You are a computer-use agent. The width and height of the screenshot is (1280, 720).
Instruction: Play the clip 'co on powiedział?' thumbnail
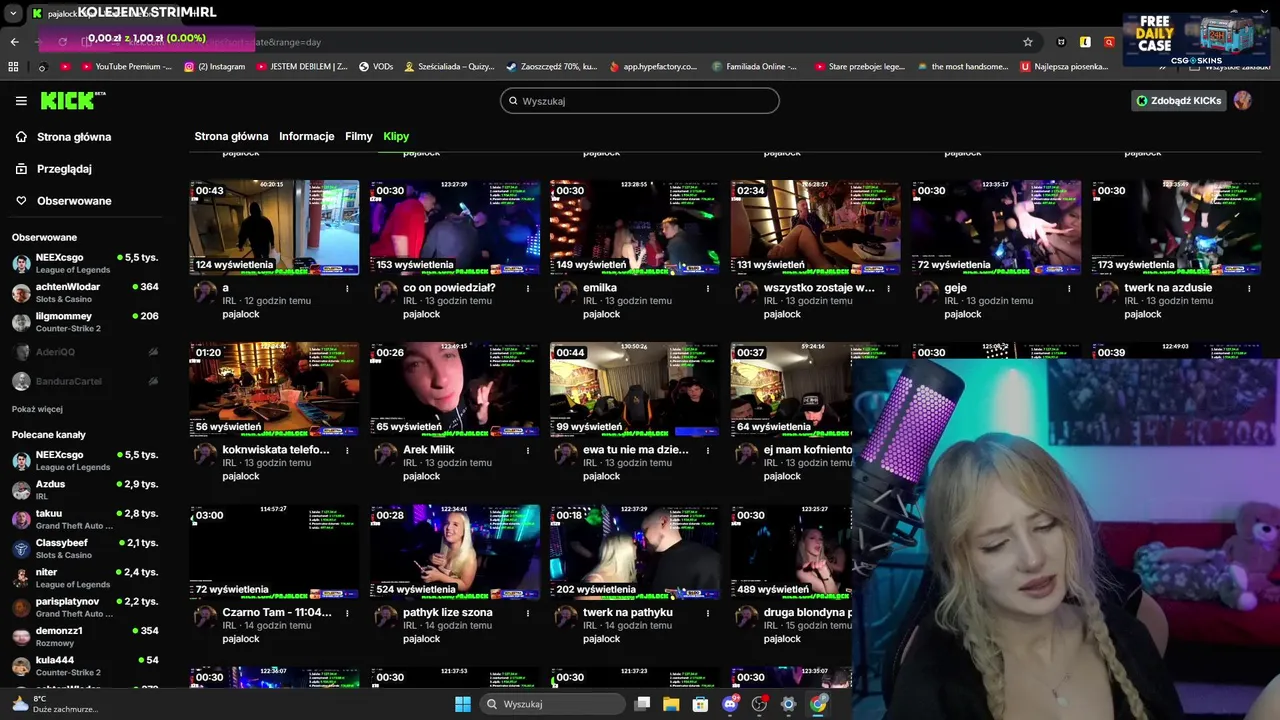[455, 227]
